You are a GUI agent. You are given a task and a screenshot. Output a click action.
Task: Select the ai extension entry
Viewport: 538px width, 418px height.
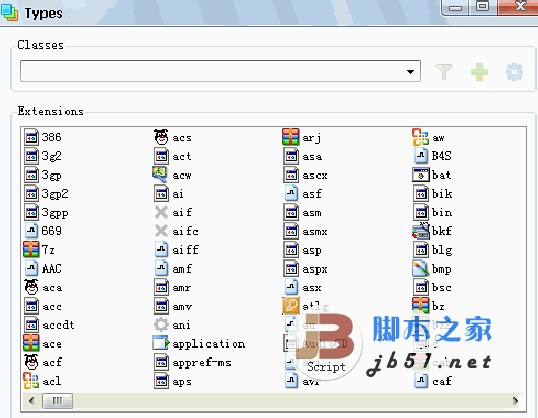point(169,194)
